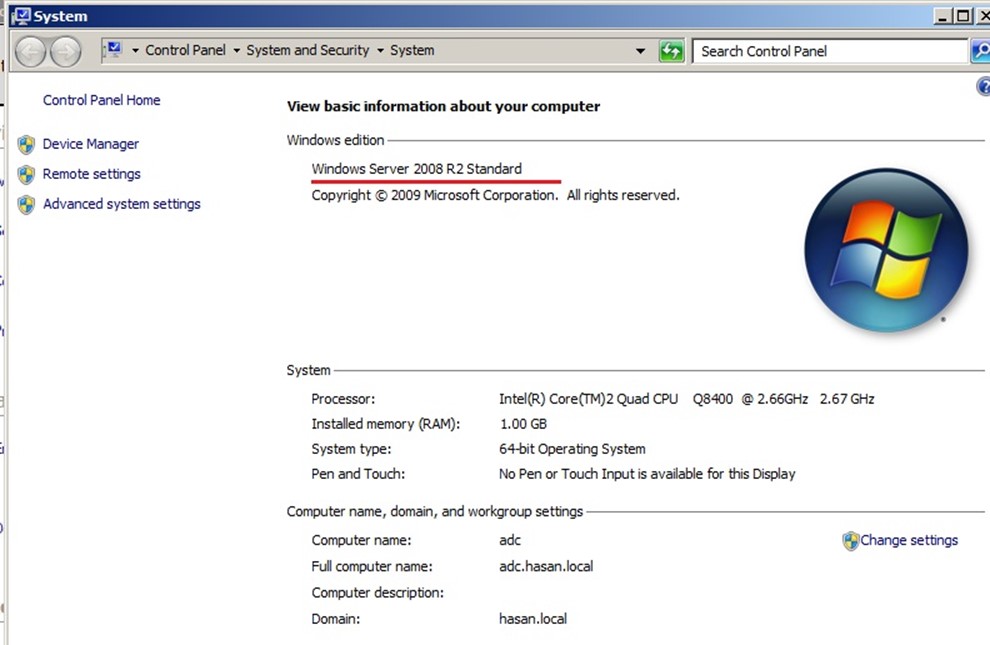
Task: Click the green Refresh button
Action: click(x=671, y=50)
